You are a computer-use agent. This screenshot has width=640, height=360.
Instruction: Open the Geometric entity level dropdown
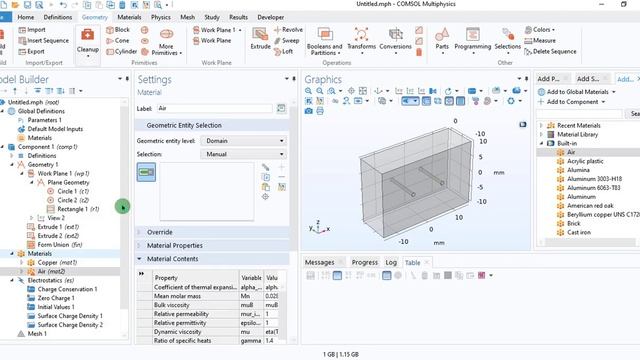tap(243, 141)
